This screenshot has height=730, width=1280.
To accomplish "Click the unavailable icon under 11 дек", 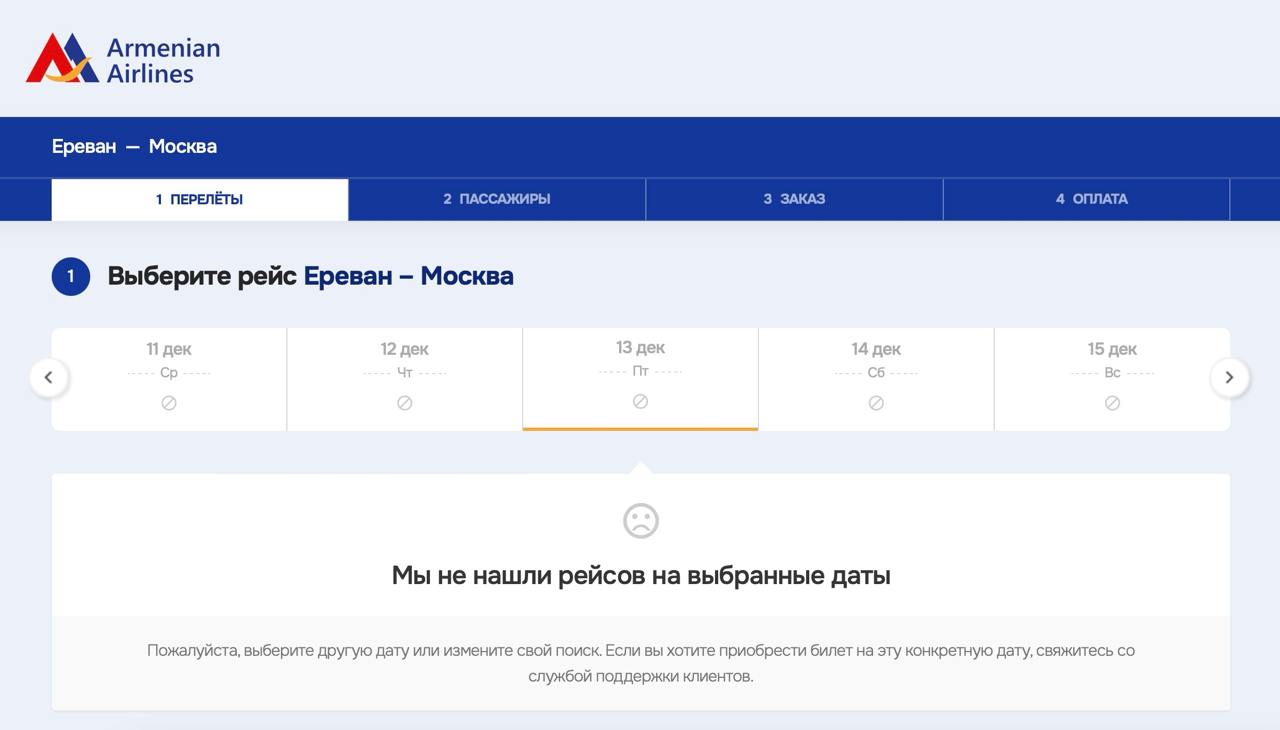I will tap(169, 403).
